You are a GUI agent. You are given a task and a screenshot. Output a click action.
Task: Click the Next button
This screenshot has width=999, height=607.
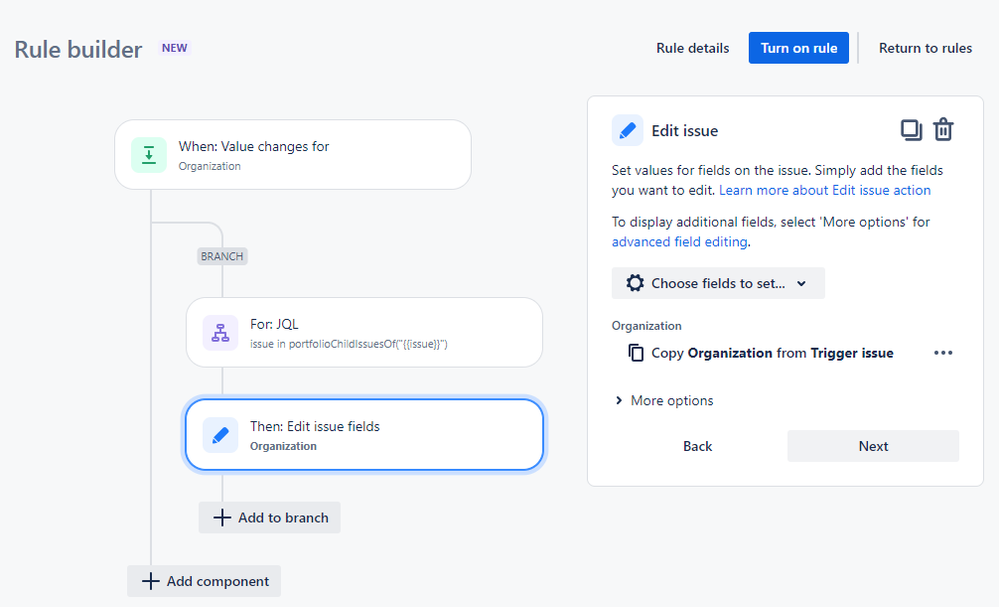[x=873, y=446]
